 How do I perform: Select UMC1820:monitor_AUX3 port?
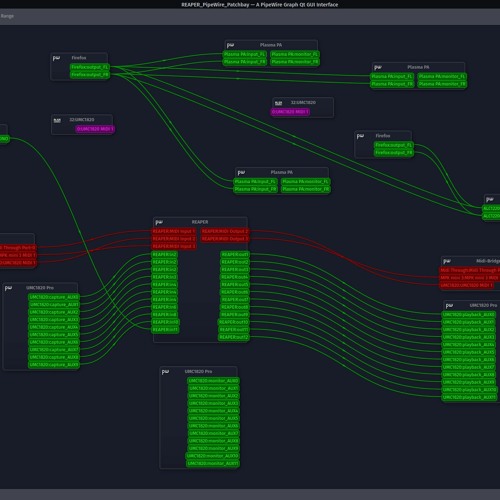213,404
